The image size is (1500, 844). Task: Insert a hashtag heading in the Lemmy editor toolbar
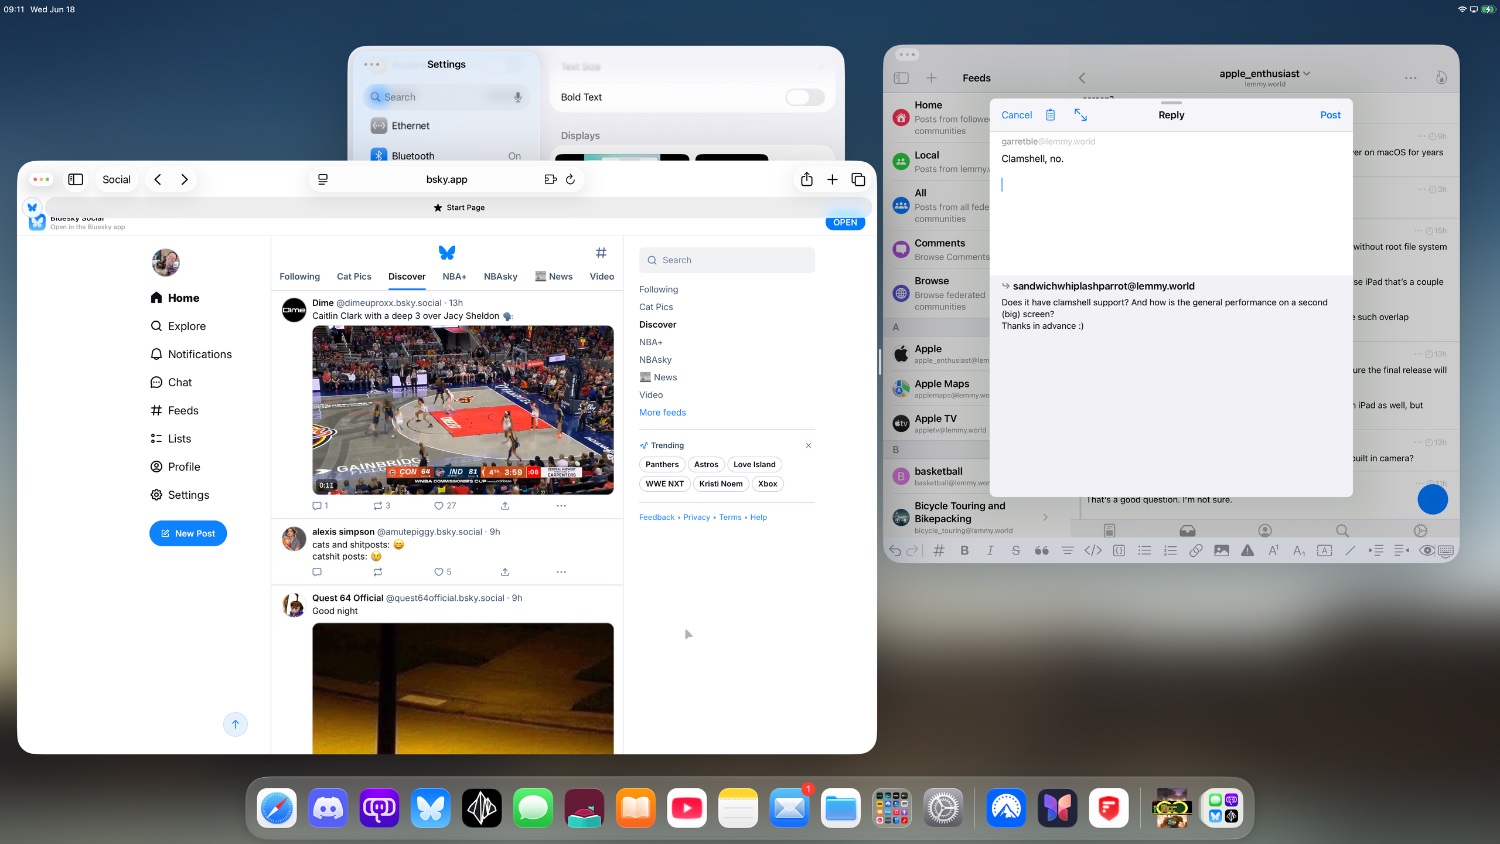(x=939, y=550)
